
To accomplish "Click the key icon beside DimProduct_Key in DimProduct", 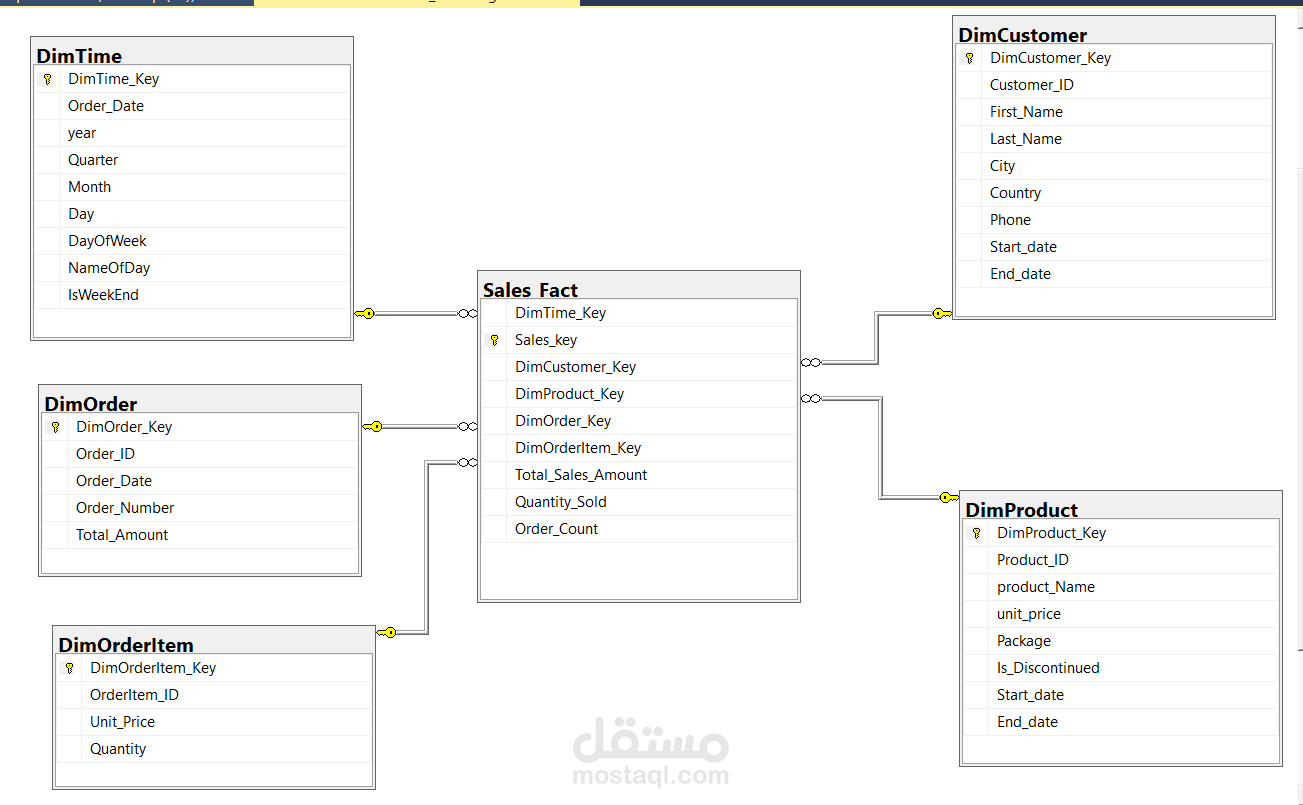I will point(976,533).
